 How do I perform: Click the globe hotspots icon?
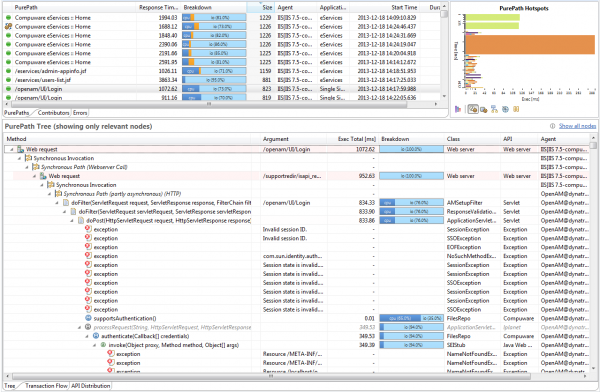coord(505,109)
